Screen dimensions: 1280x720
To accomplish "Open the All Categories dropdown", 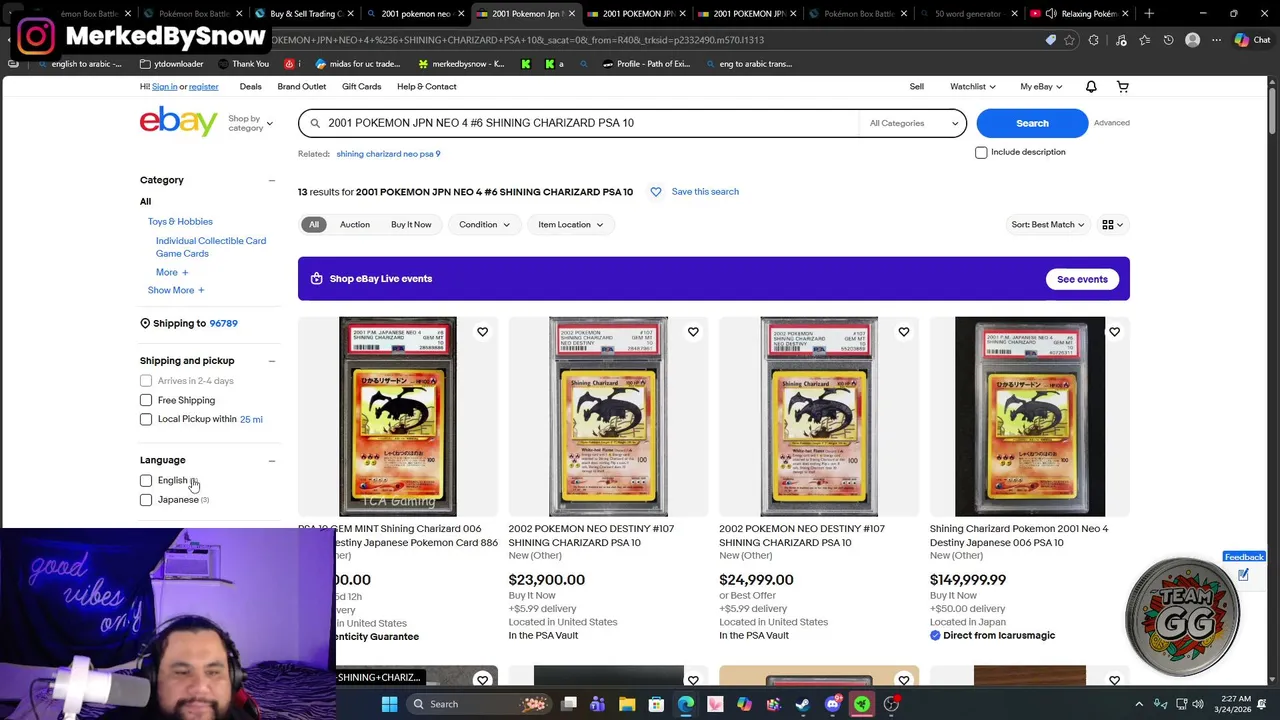I will [x=913, y=123].
